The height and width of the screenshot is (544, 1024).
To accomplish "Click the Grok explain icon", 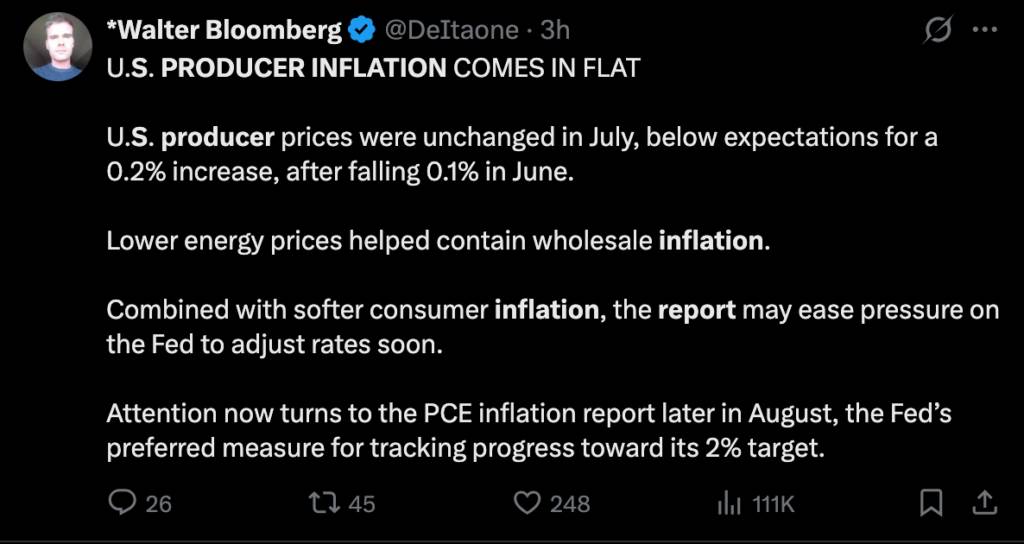I will [x=938, y=30].
